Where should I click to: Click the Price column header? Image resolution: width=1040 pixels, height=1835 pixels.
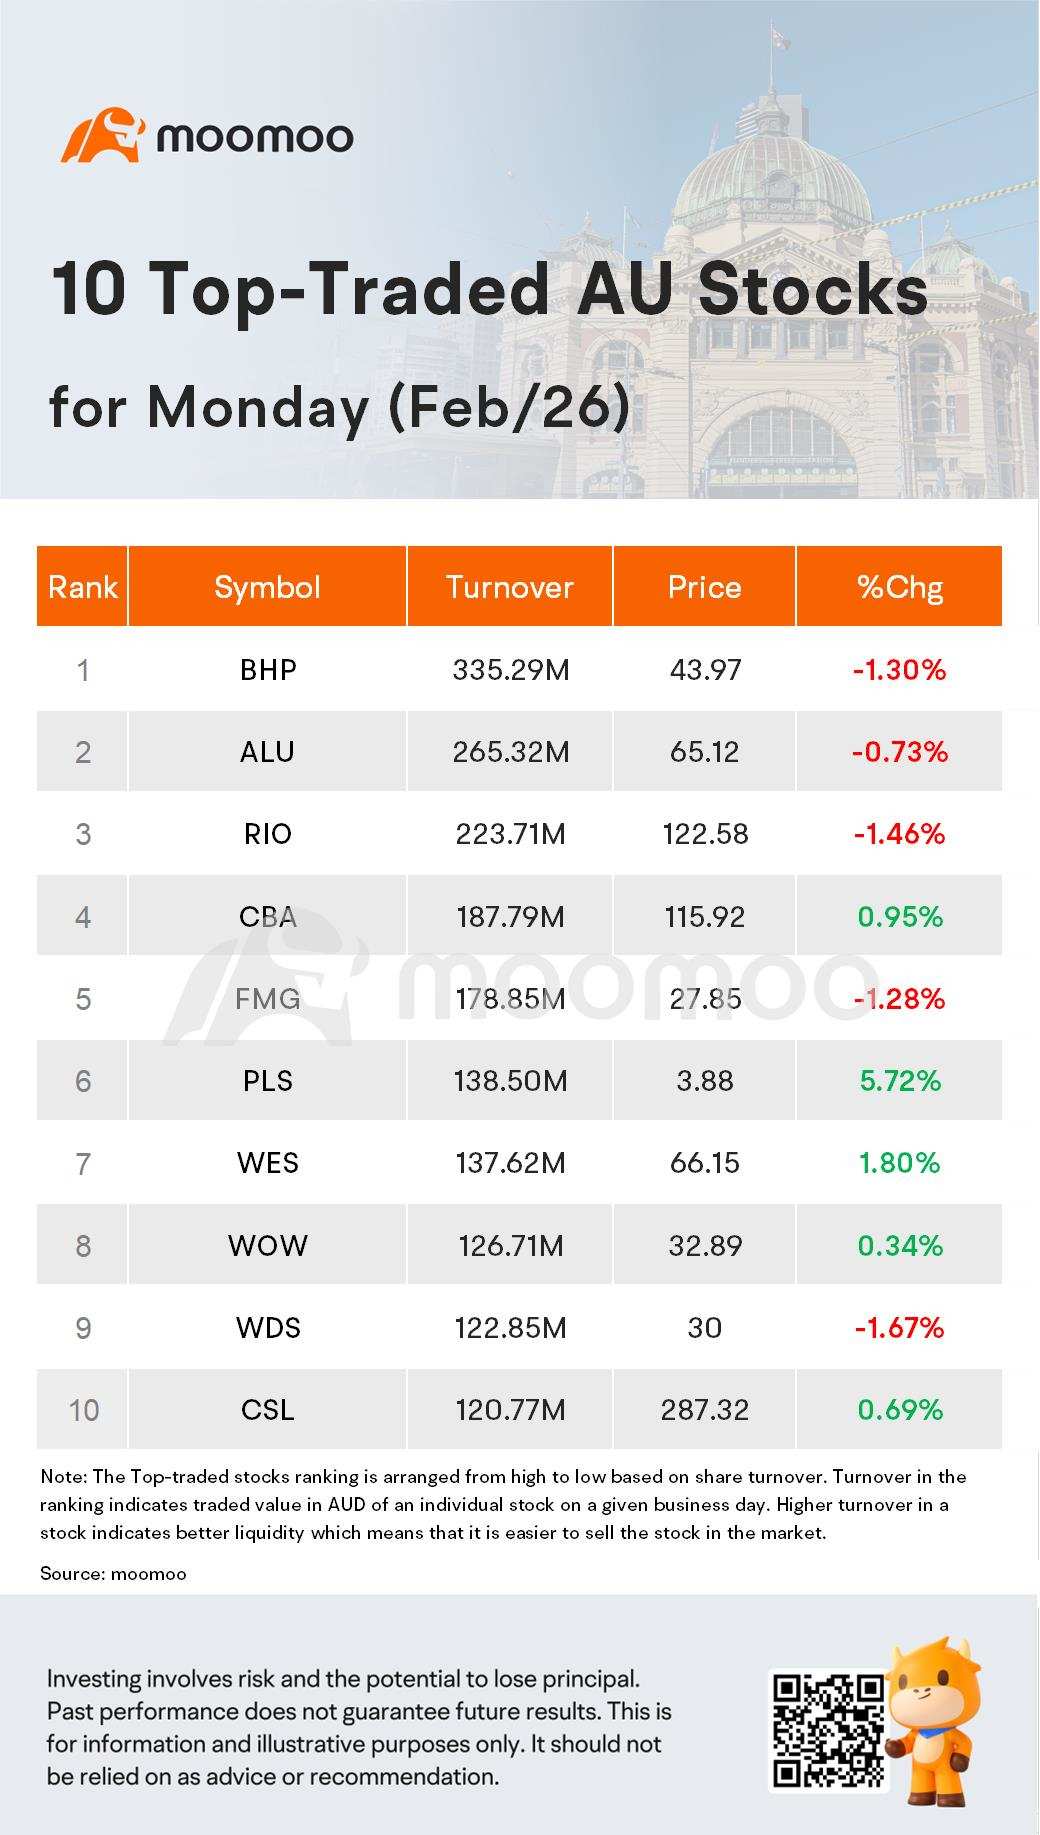(x=705, y=587)
